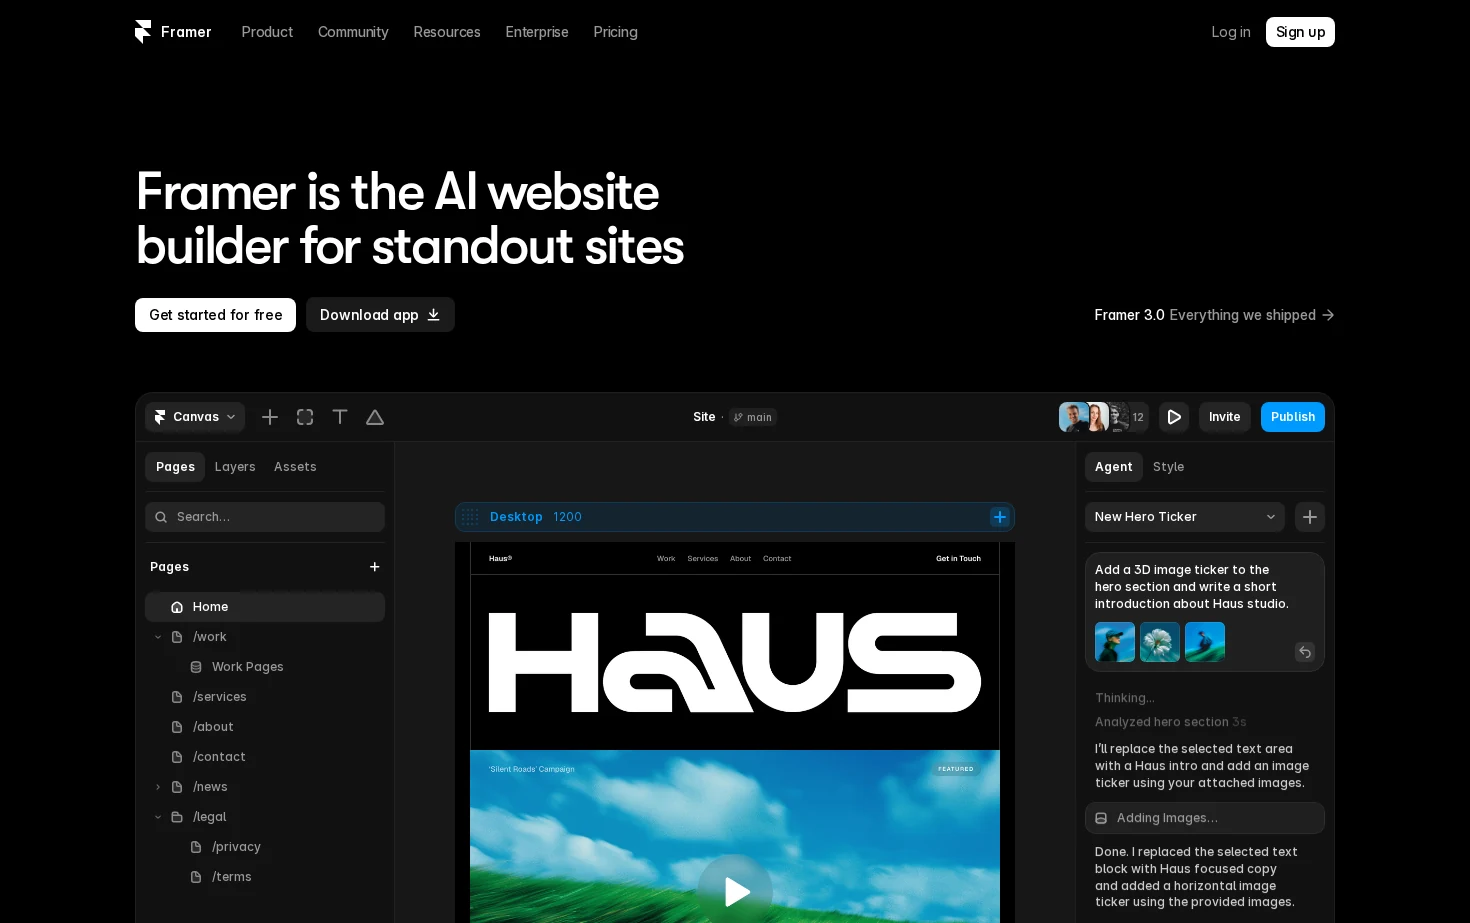This screenshot has width=1470, height=923.
Task: Click the Invite button
Action: 1225,417
